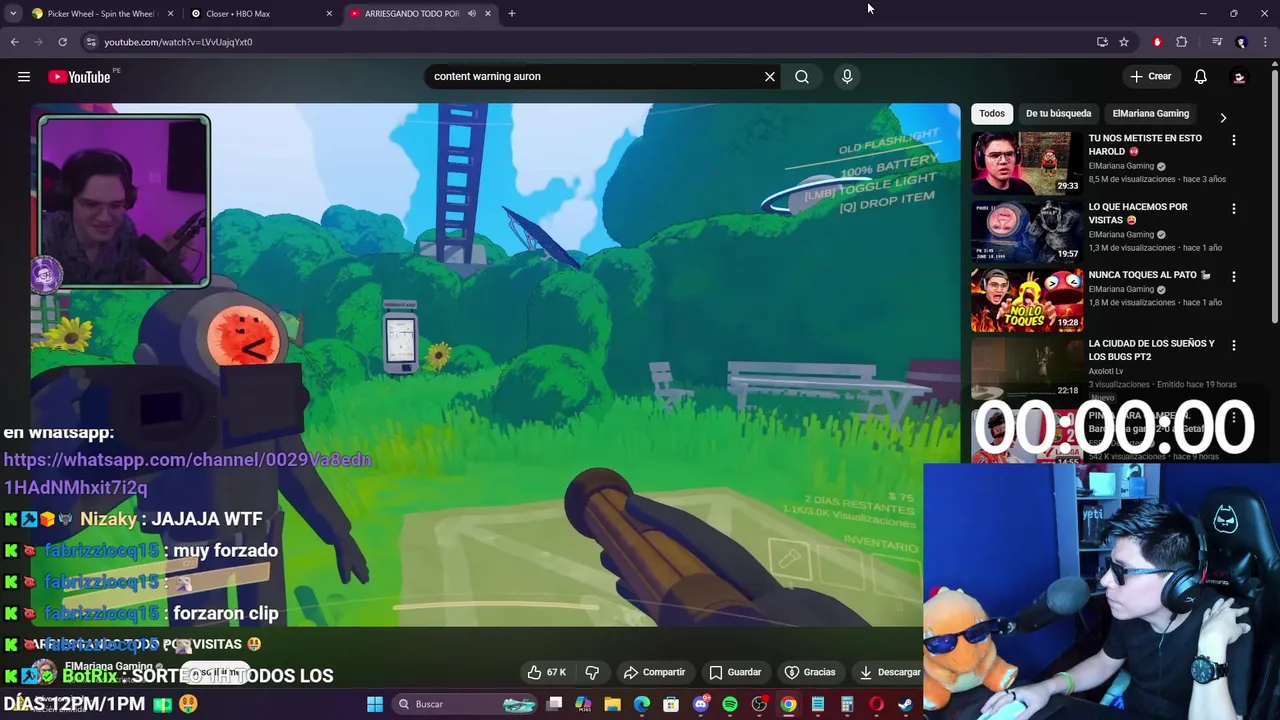Launch Microsoft Edge from the taskbar
The width and height of the screenshot is (1280, 720).
[x=642, y=704]
